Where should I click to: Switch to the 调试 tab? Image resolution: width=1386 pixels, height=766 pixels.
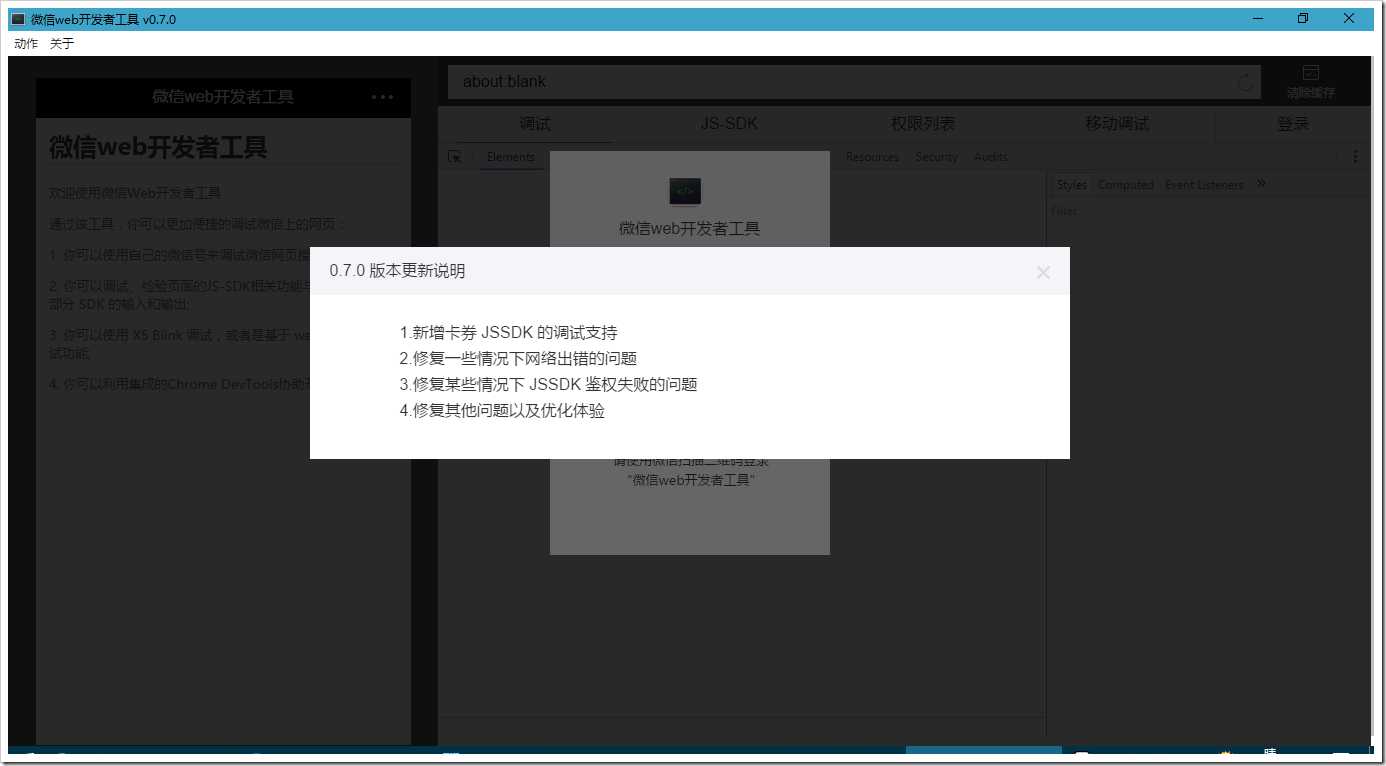coord(535,124)
